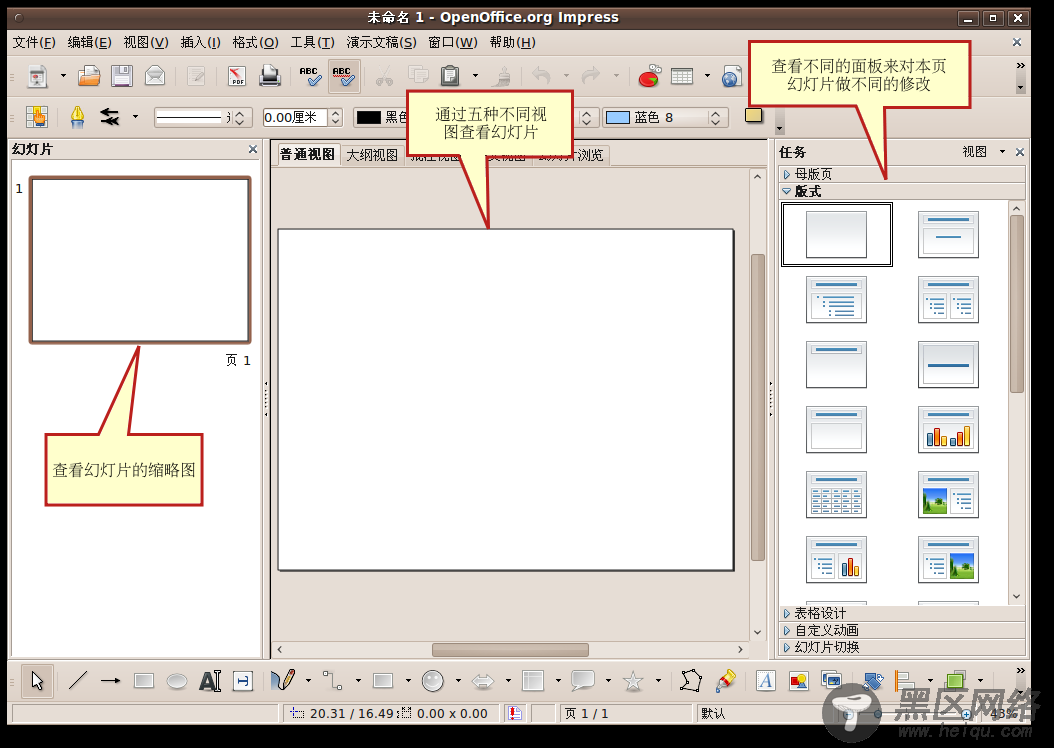Choose the Line drawing tool

click(78, 681)
